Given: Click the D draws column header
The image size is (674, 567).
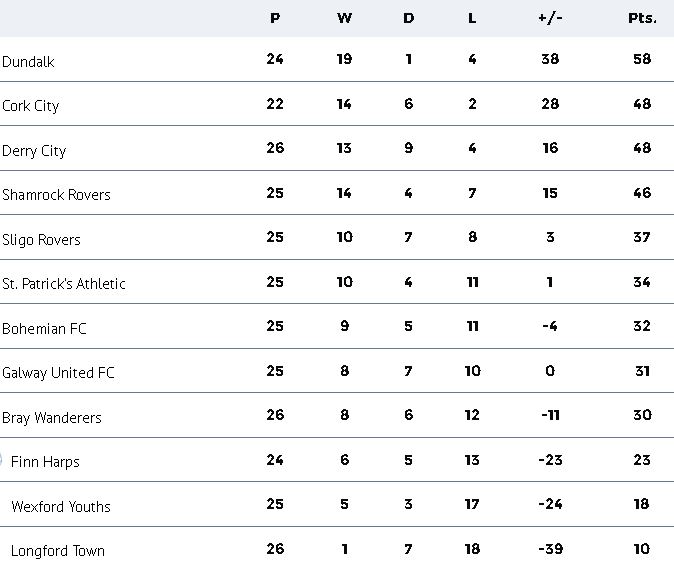Looking at the screenshot, I should click(408, 18).
